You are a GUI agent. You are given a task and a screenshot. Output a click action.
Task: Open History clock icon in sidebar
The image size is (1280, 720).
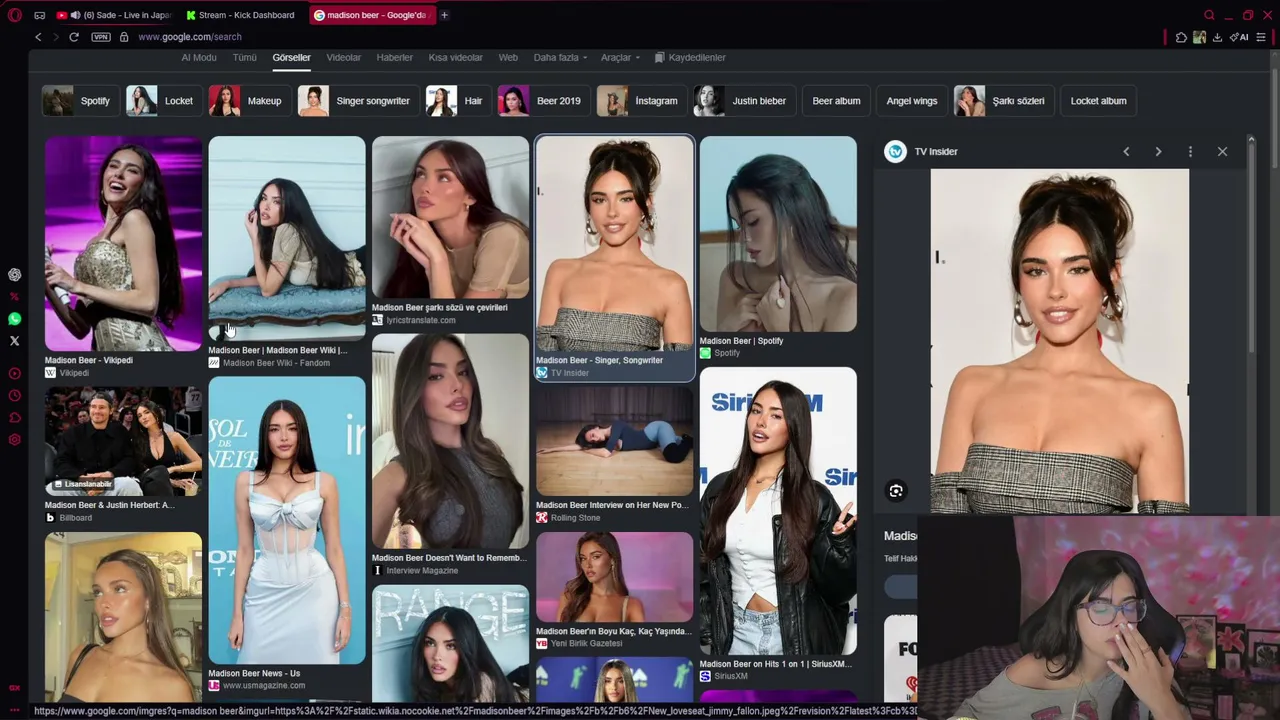pyautogui.click(x=14, y=396)
